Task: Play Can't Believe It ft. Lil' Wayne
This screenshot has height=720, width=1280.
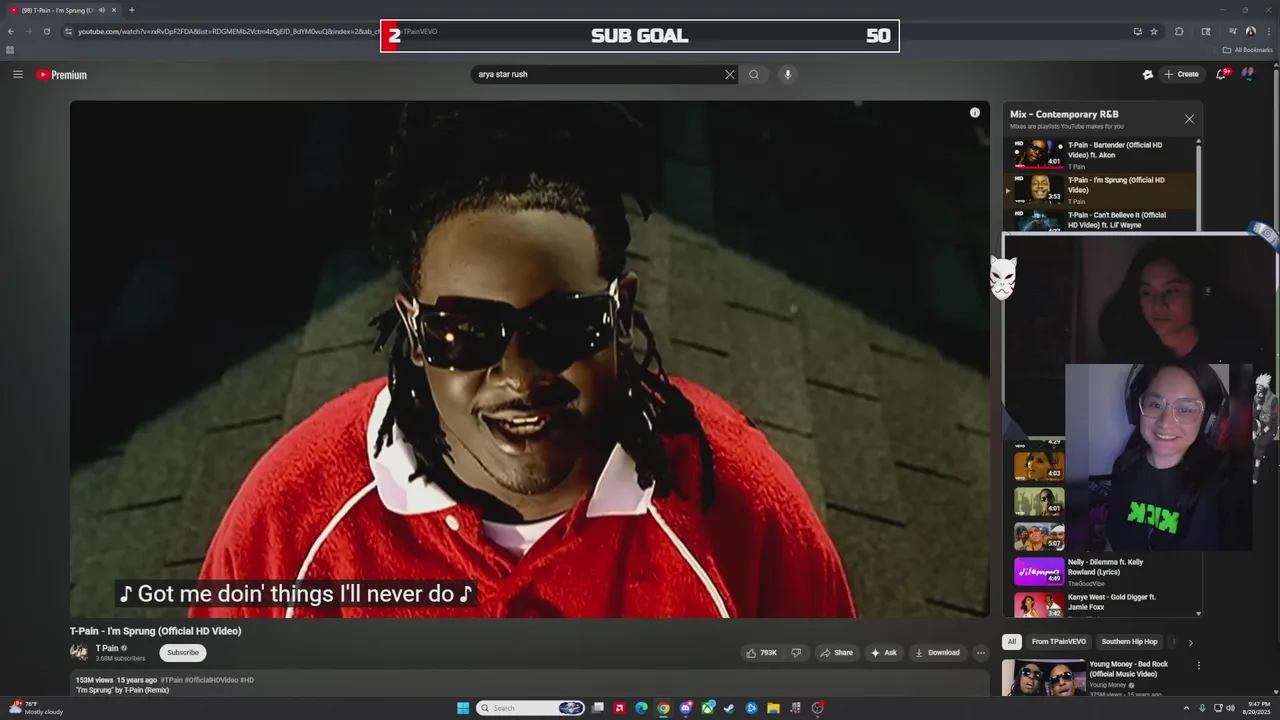Action: [1099, 221]
